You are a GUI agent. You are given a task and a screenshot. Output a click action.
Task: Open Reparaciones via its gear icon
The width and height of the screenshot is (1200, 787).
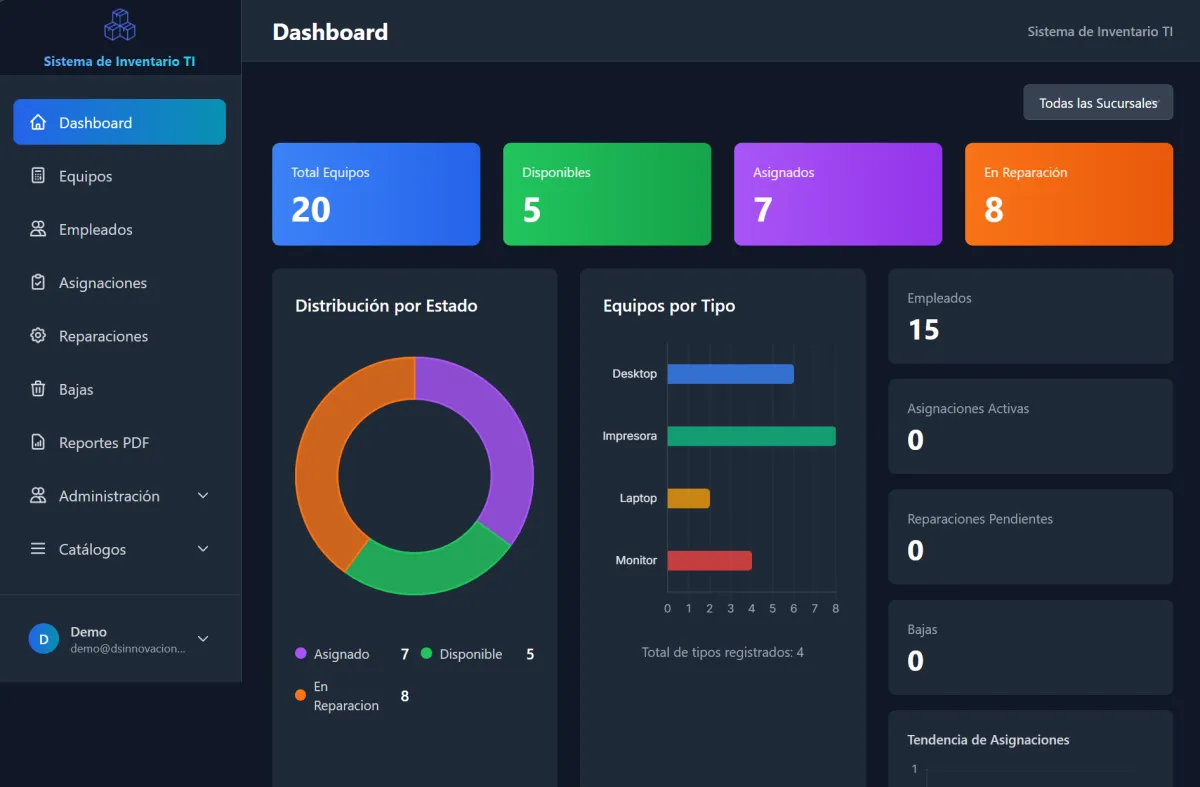tap(38, 336)
